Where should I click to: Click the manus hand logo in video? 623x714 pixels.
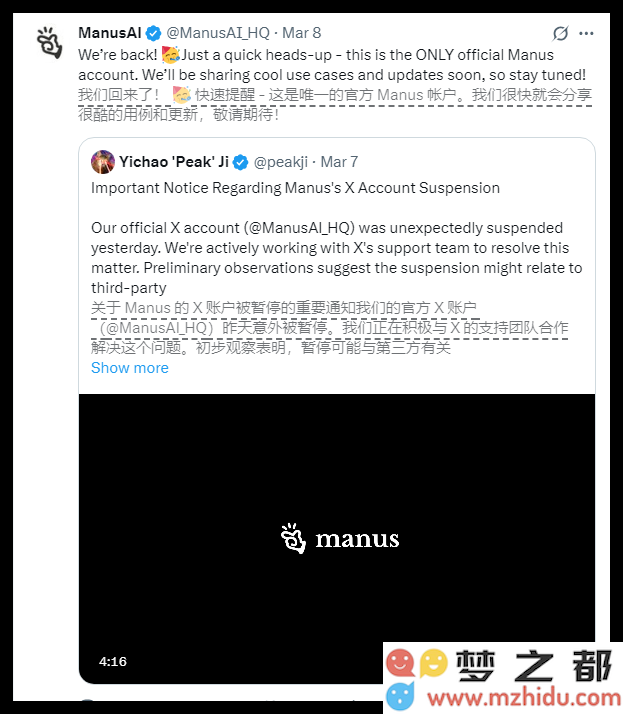point(293,538)
